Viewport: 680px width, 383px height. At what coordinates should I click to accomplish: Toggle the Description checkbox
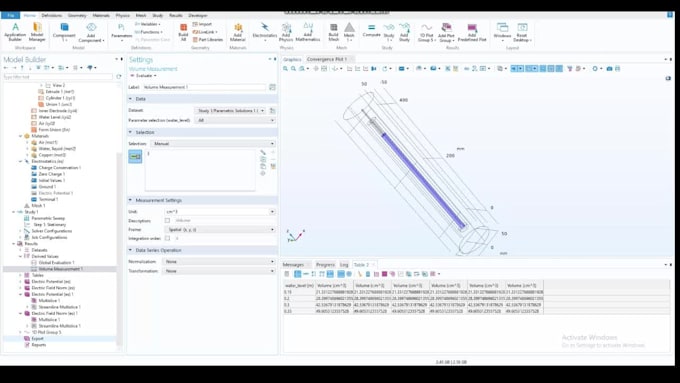(167, 221)
